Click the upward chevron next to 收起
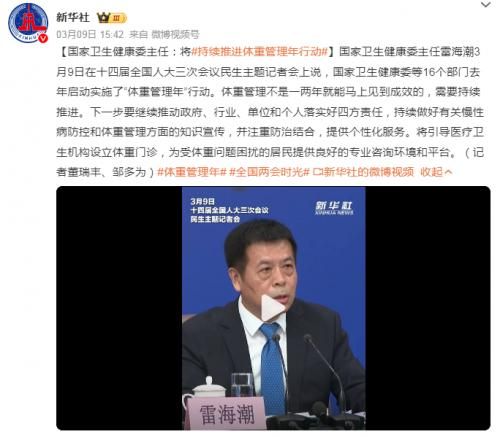500x437 pixels. [x=448, y=172]
